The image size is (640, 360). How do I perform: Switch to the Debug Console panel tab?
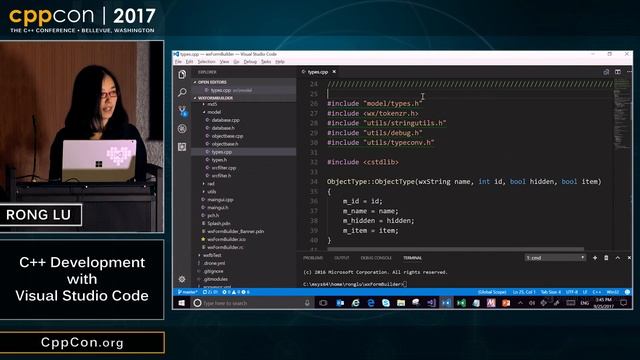(376, 258)
